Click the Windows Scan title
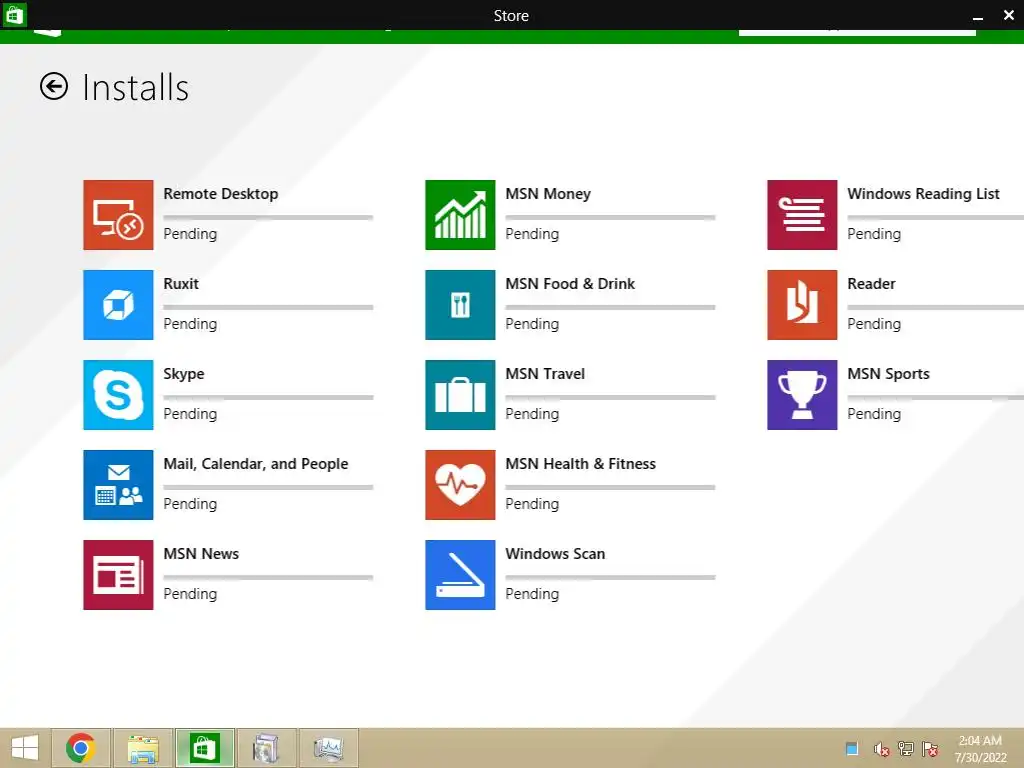Viewport: 1024px width, 768px height. 555,554
